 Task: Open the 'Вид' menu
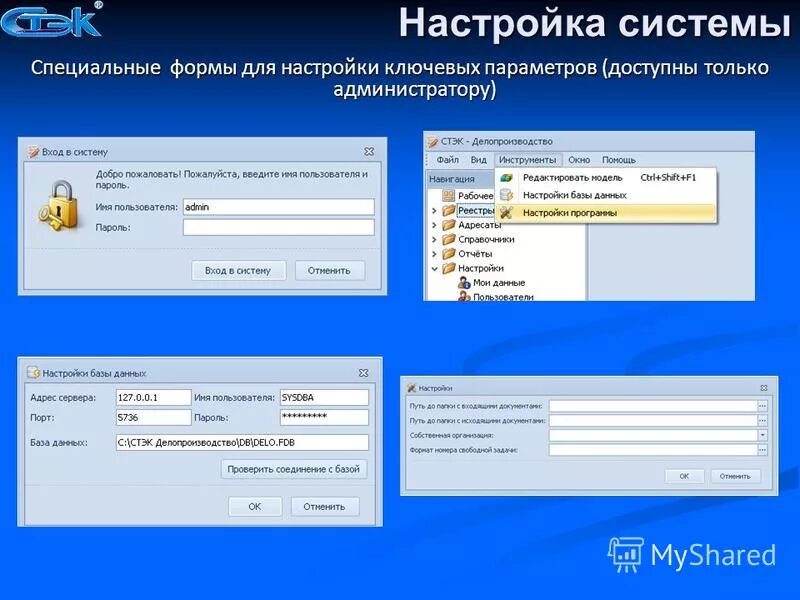point(479,160)
